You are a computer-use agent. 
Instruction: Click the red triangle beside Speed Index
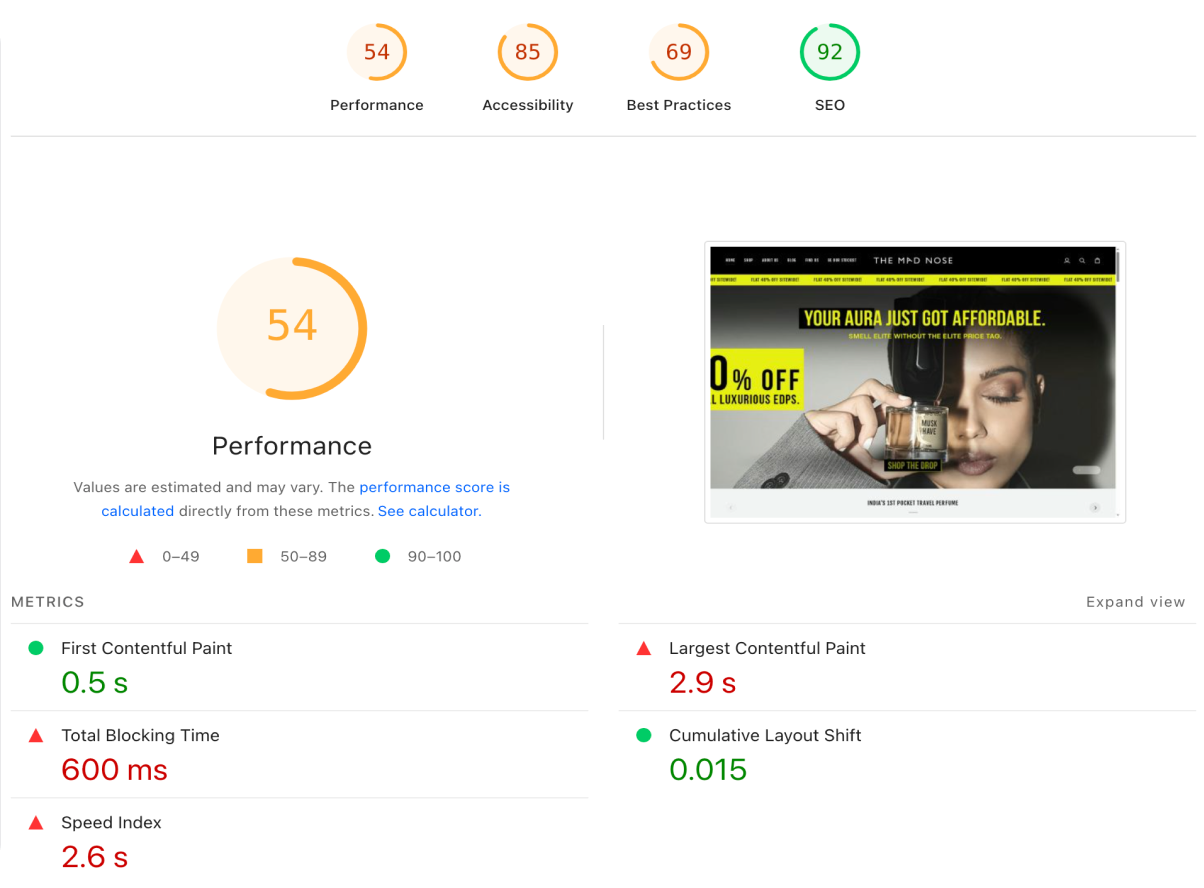coord(36,823)
